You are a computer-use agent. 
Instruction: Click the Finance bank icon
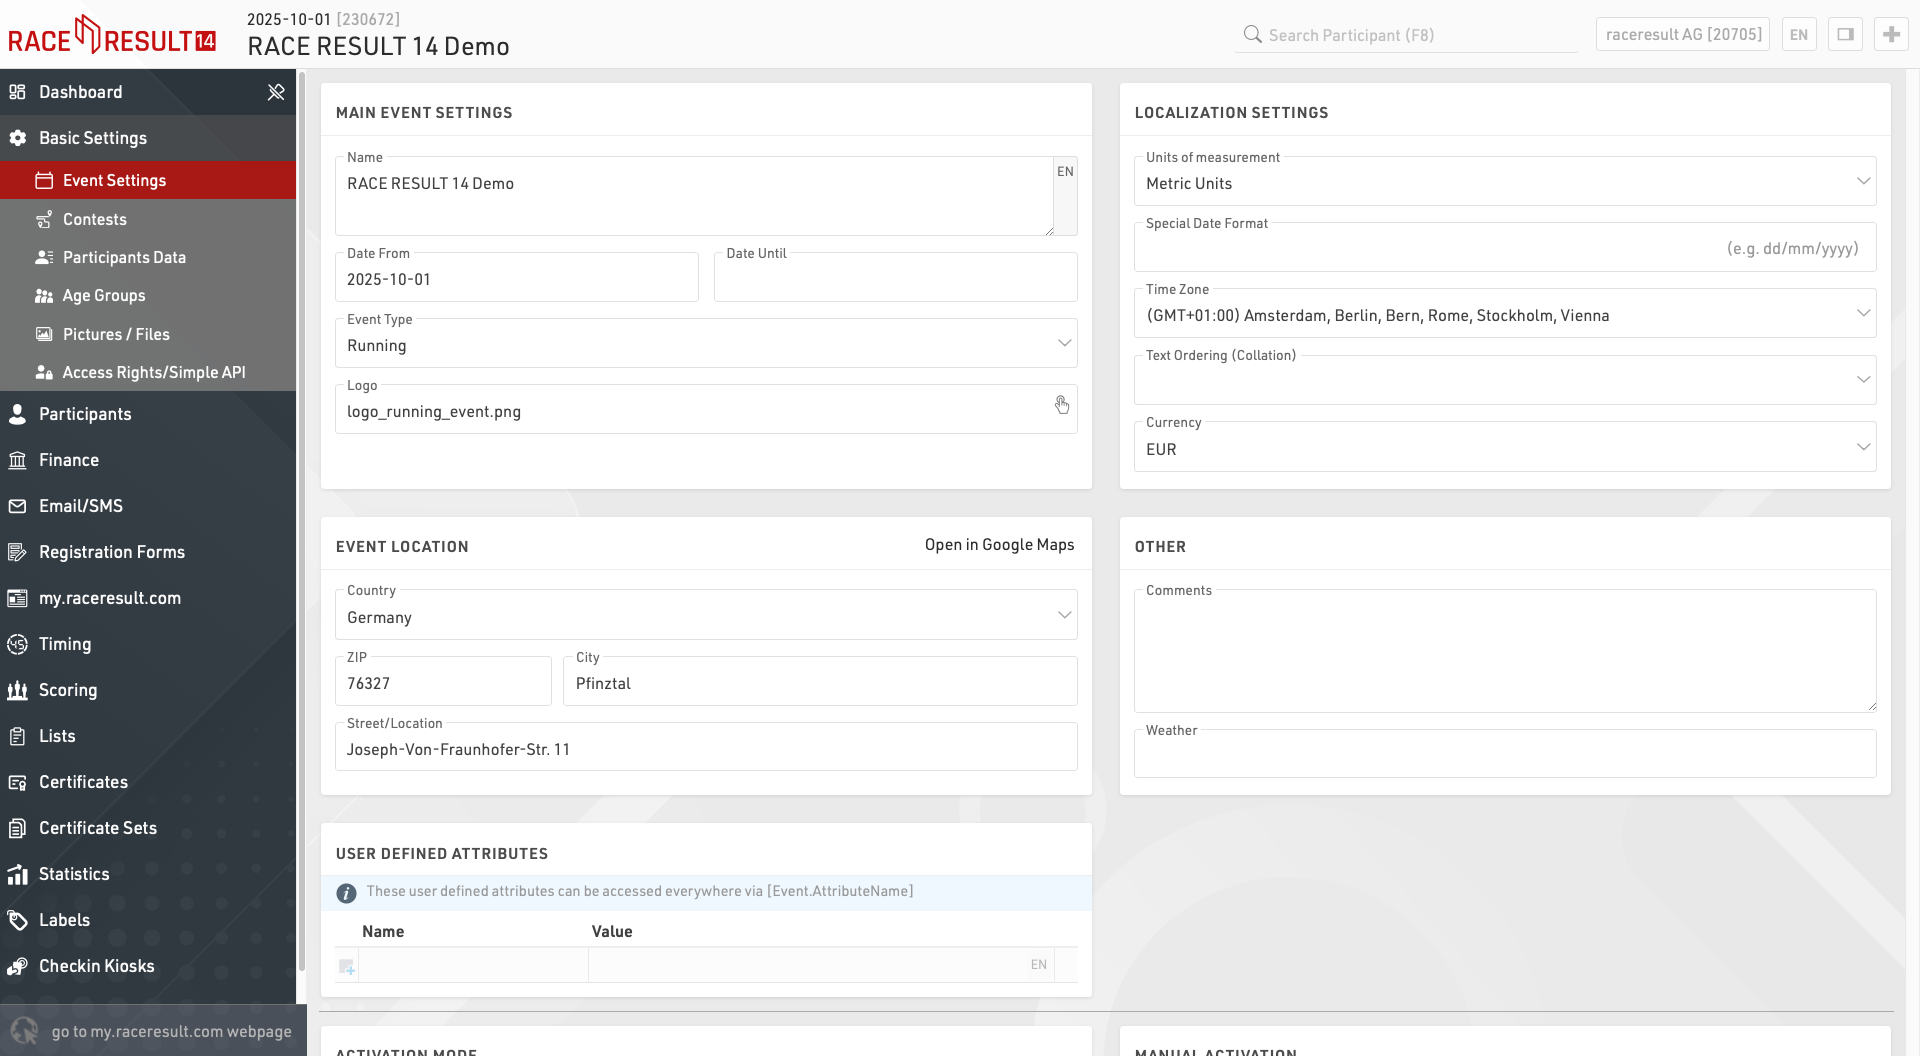(17, 460)
